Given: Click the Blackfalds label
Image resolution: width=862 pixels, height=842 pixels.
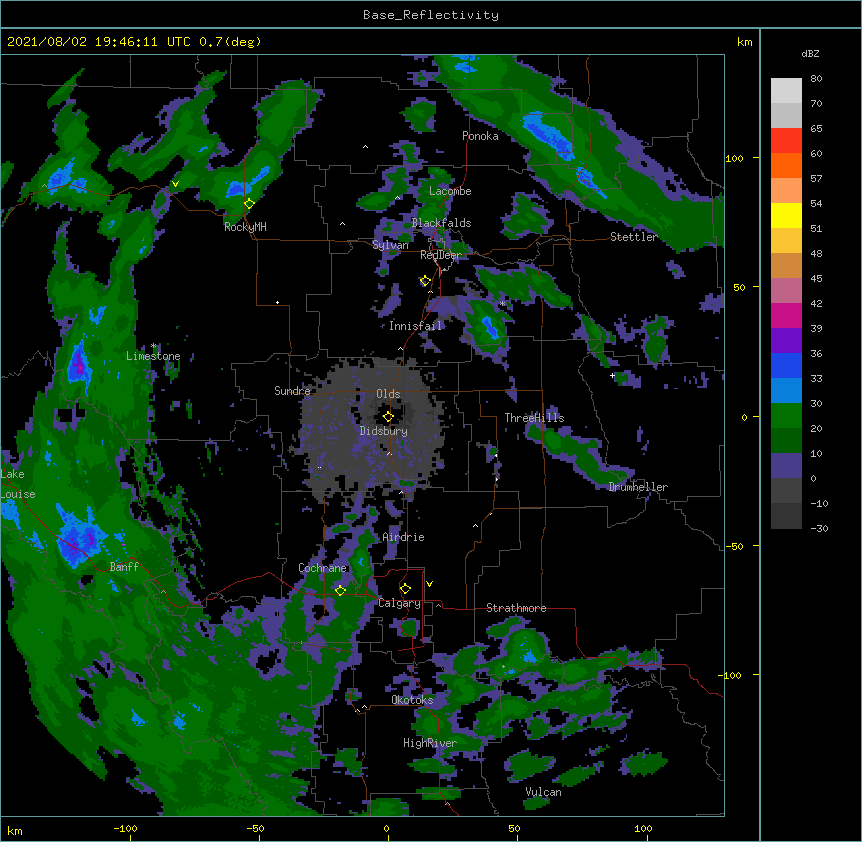Looking at the screenshot, I should click(441, 223).
